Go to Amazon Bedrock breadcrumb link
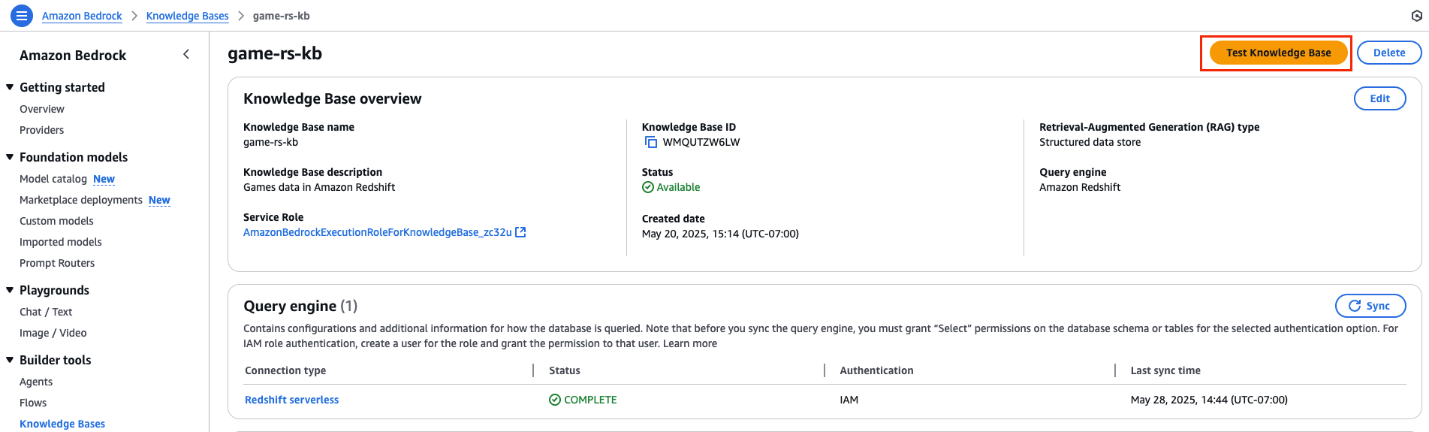1429x432 pixels. click(x=82, y=16)
